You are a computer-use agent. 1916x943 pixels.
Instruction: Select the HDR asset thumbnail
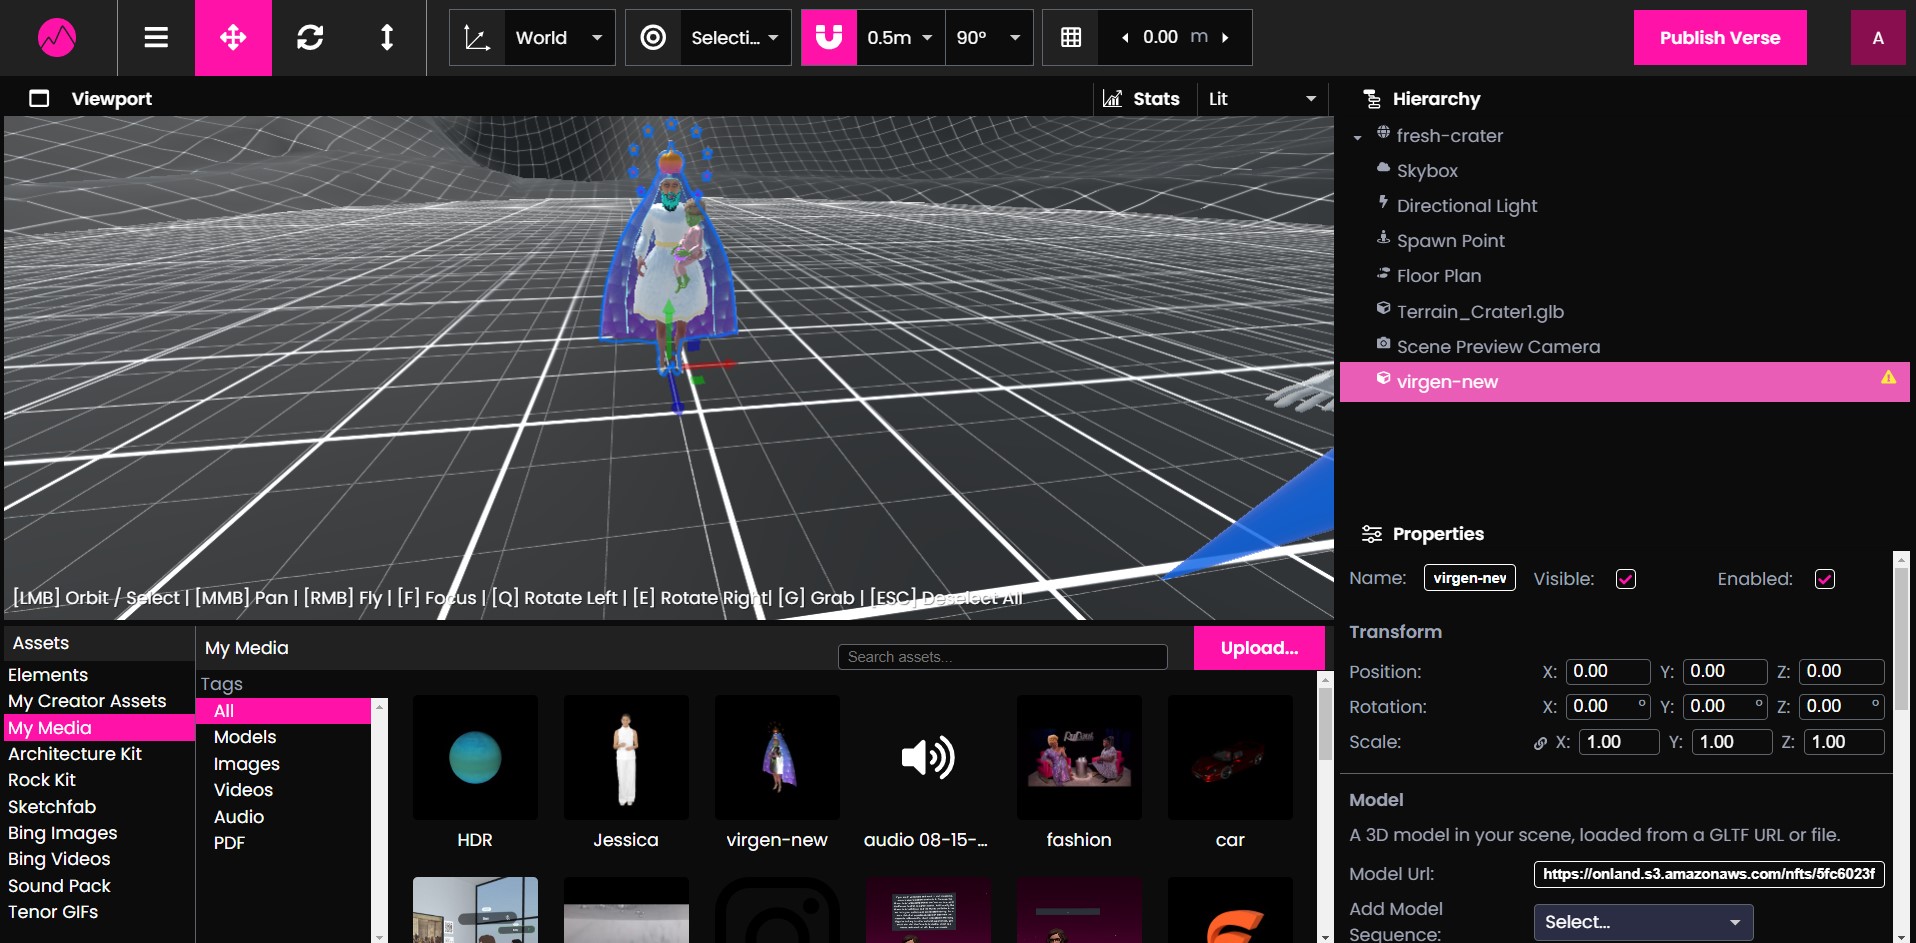[x=475, y=758]
